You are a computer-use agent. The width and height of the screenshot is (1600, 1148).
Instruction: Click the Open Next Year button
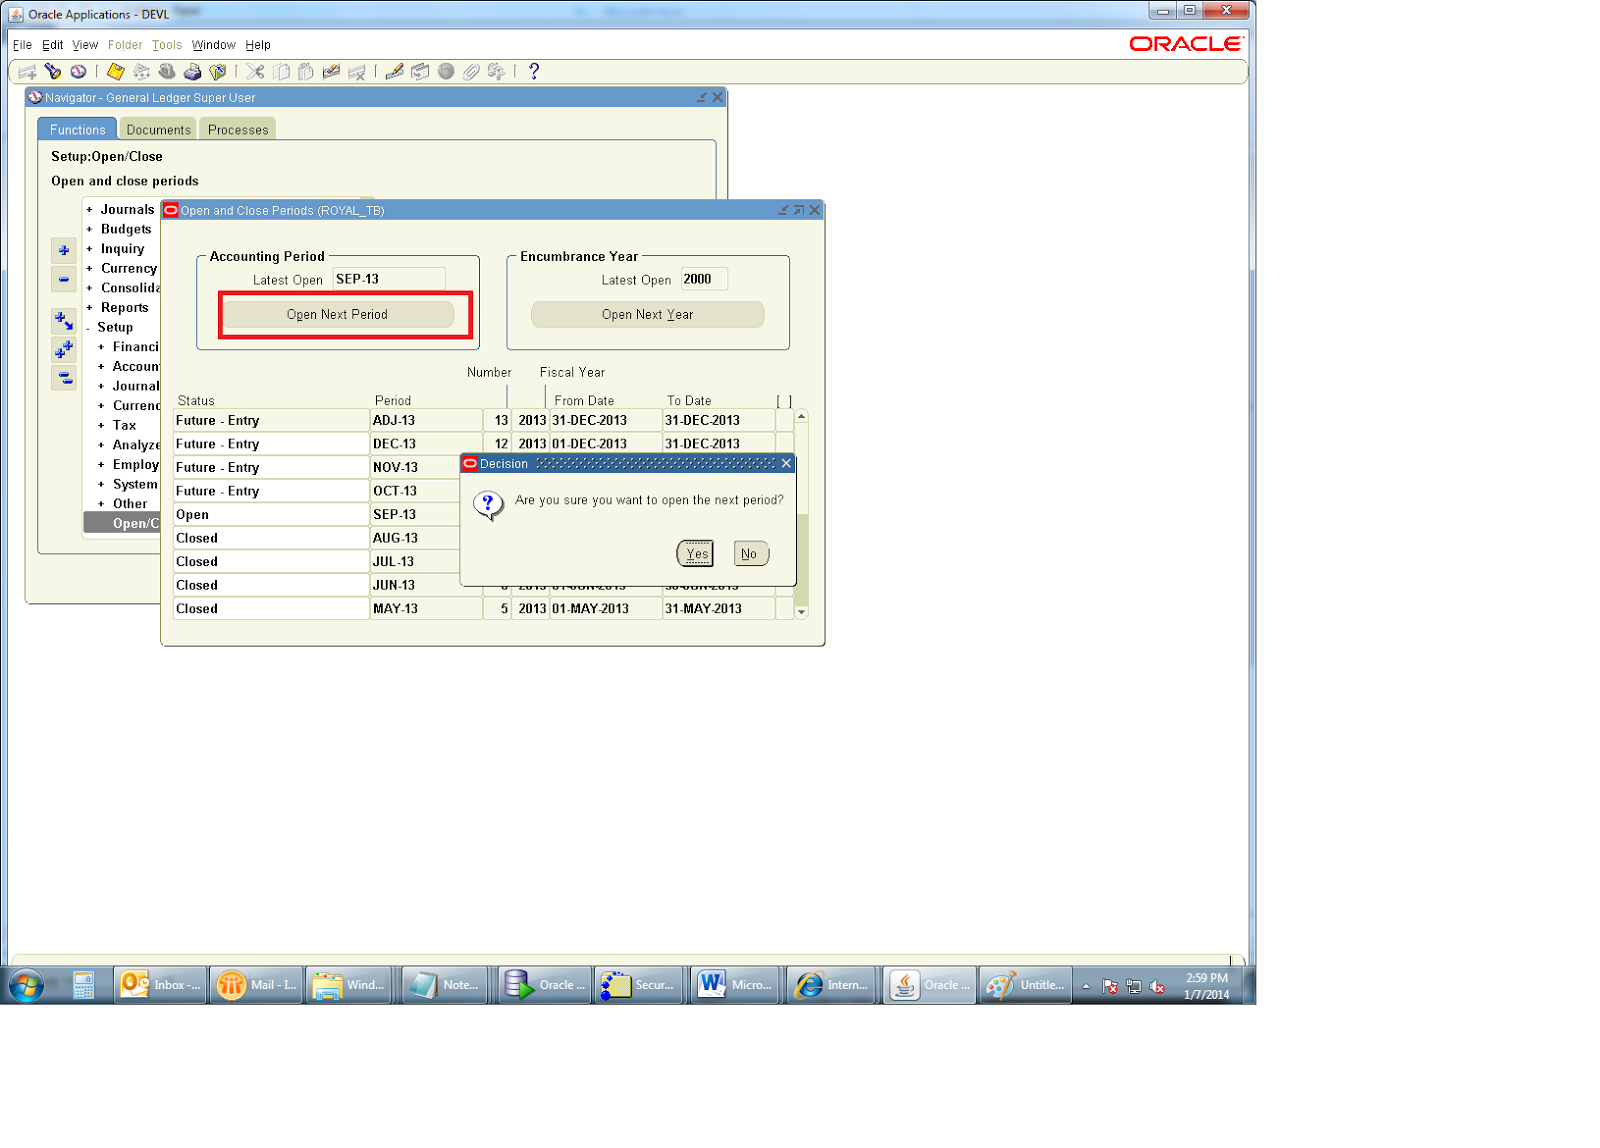648,315
